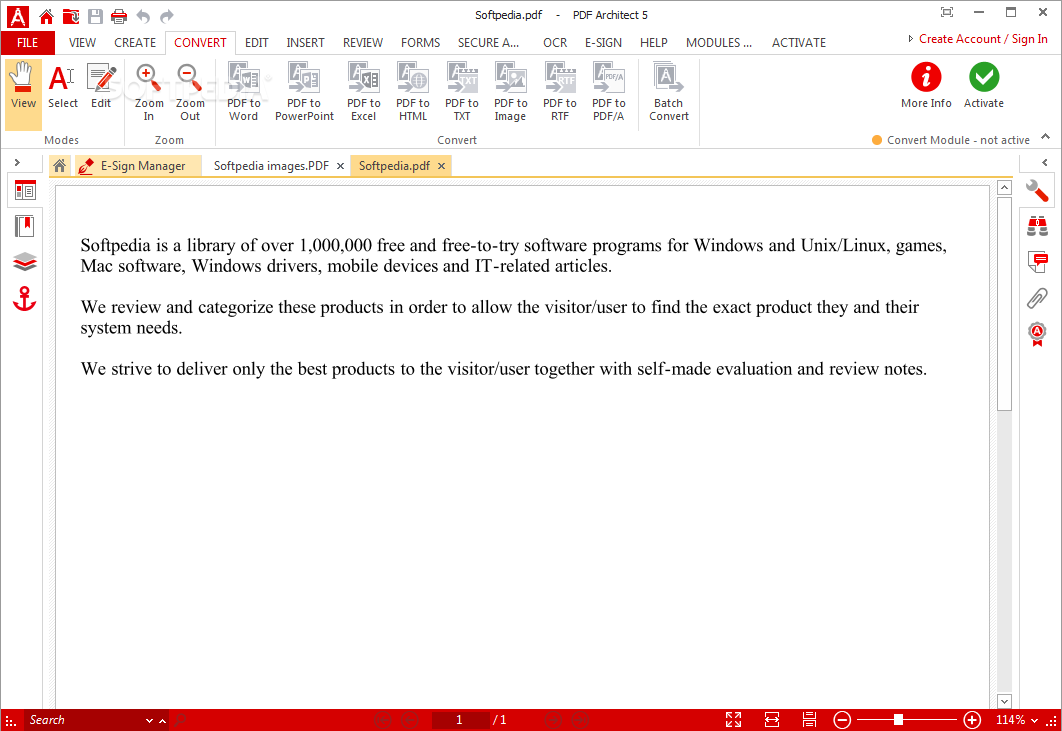The height and width of the screenshot is (731, 1062).
Task: Toggle full screen view in status bar
Action: click(x=734, y=719)
